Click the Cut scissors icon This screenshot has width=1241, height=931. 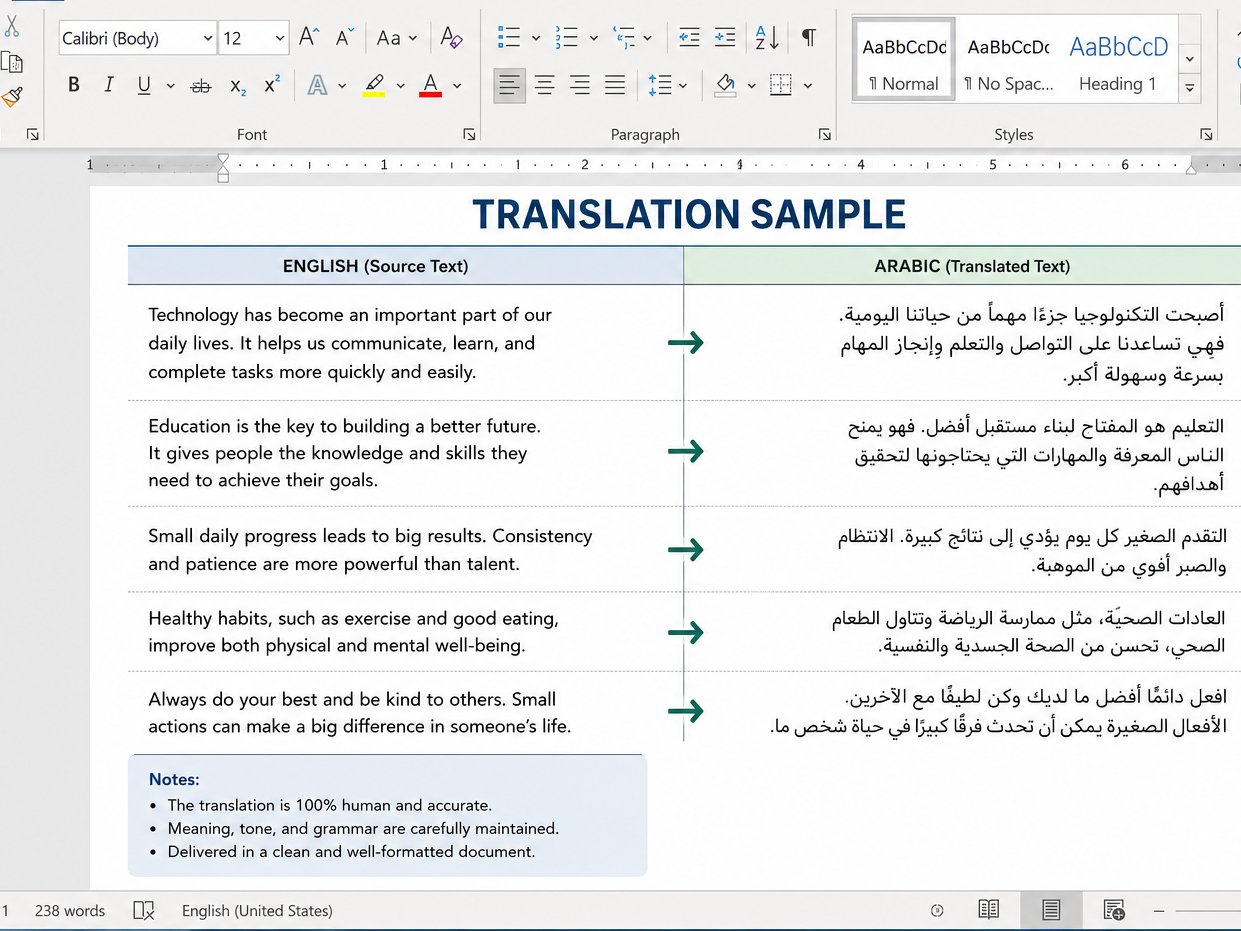click(11, 26)
